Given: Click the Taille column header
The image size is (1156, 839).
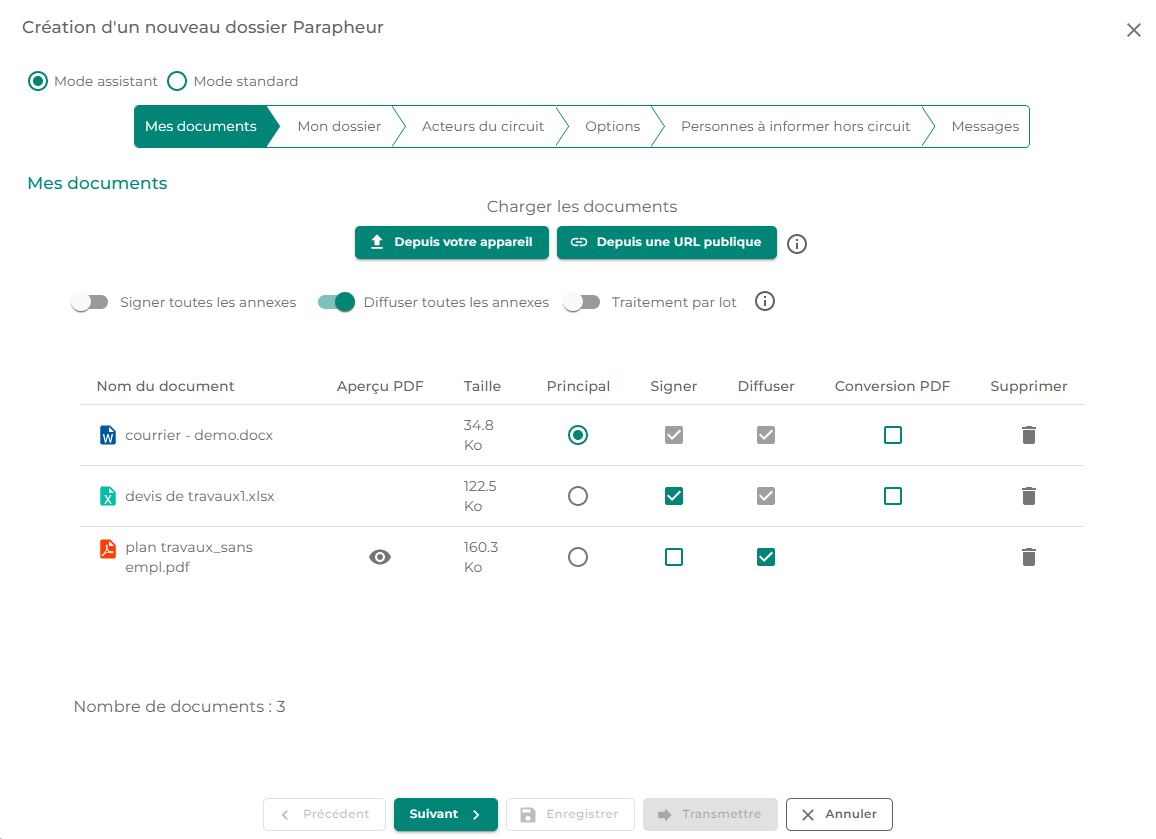Looking at the screenshot, I should [x=482, y=386].
